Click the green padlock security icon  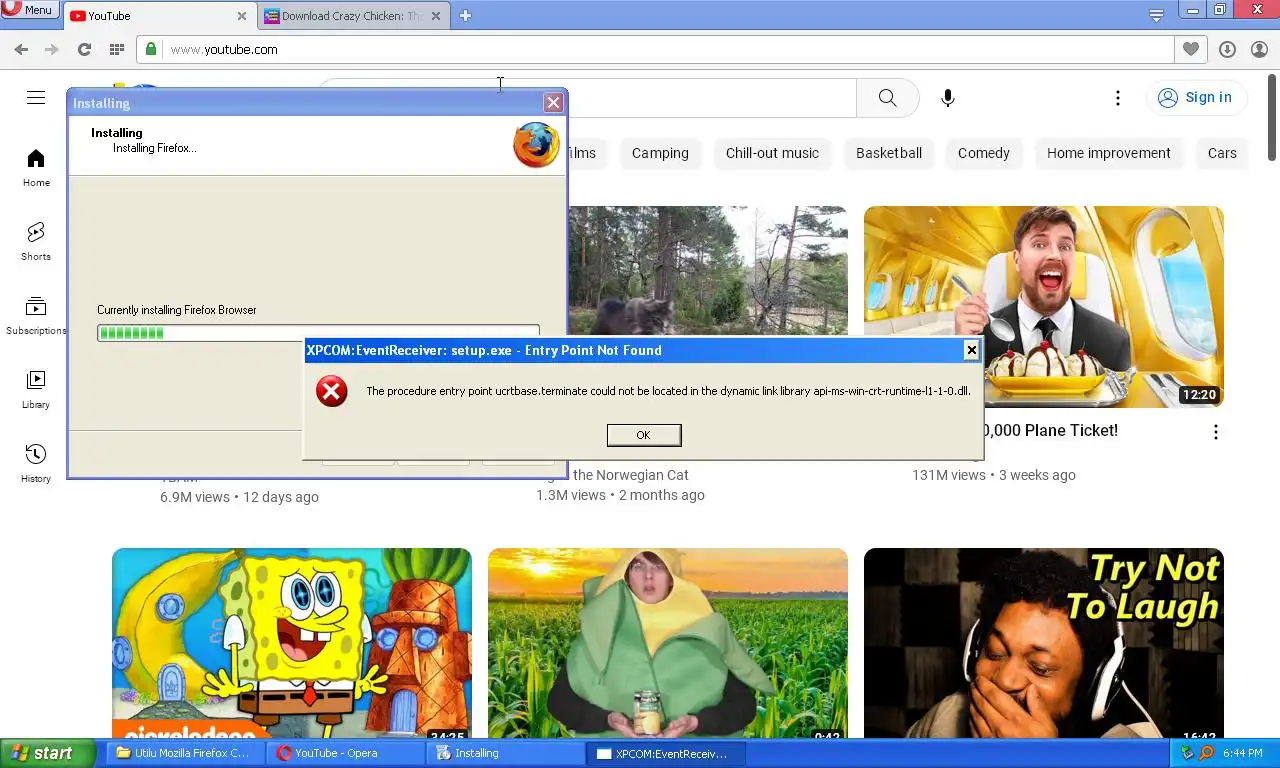click(x=151, y=49)
